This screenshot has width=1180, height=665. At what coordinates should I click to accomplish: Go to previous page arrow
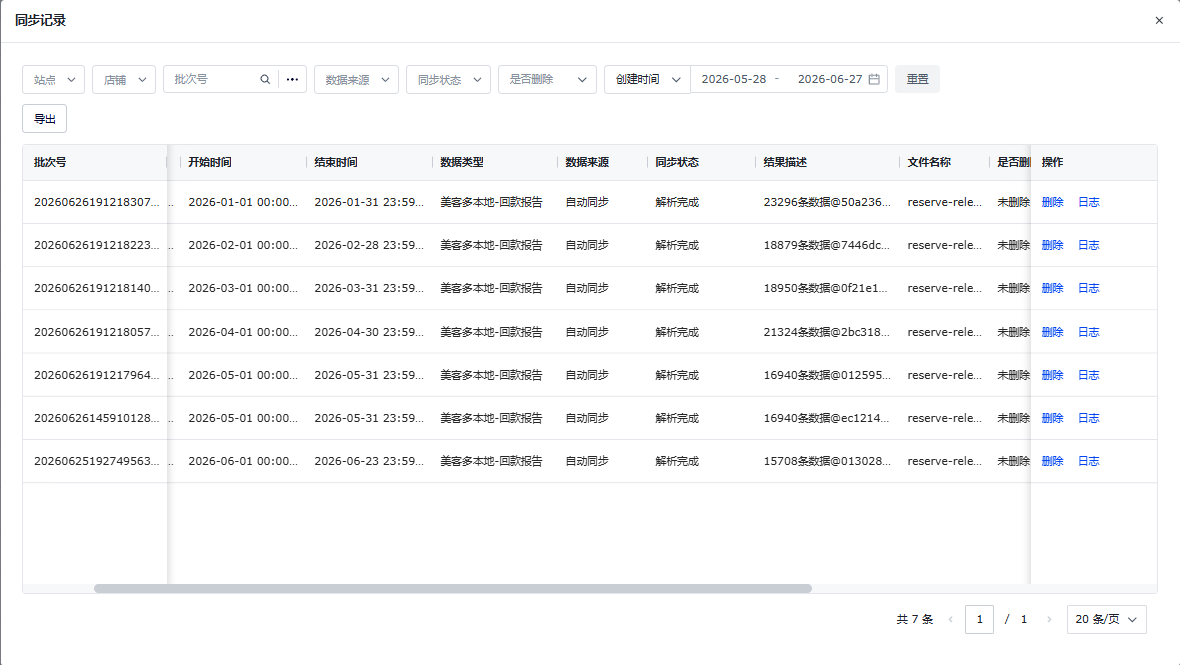tap(951, 619)
